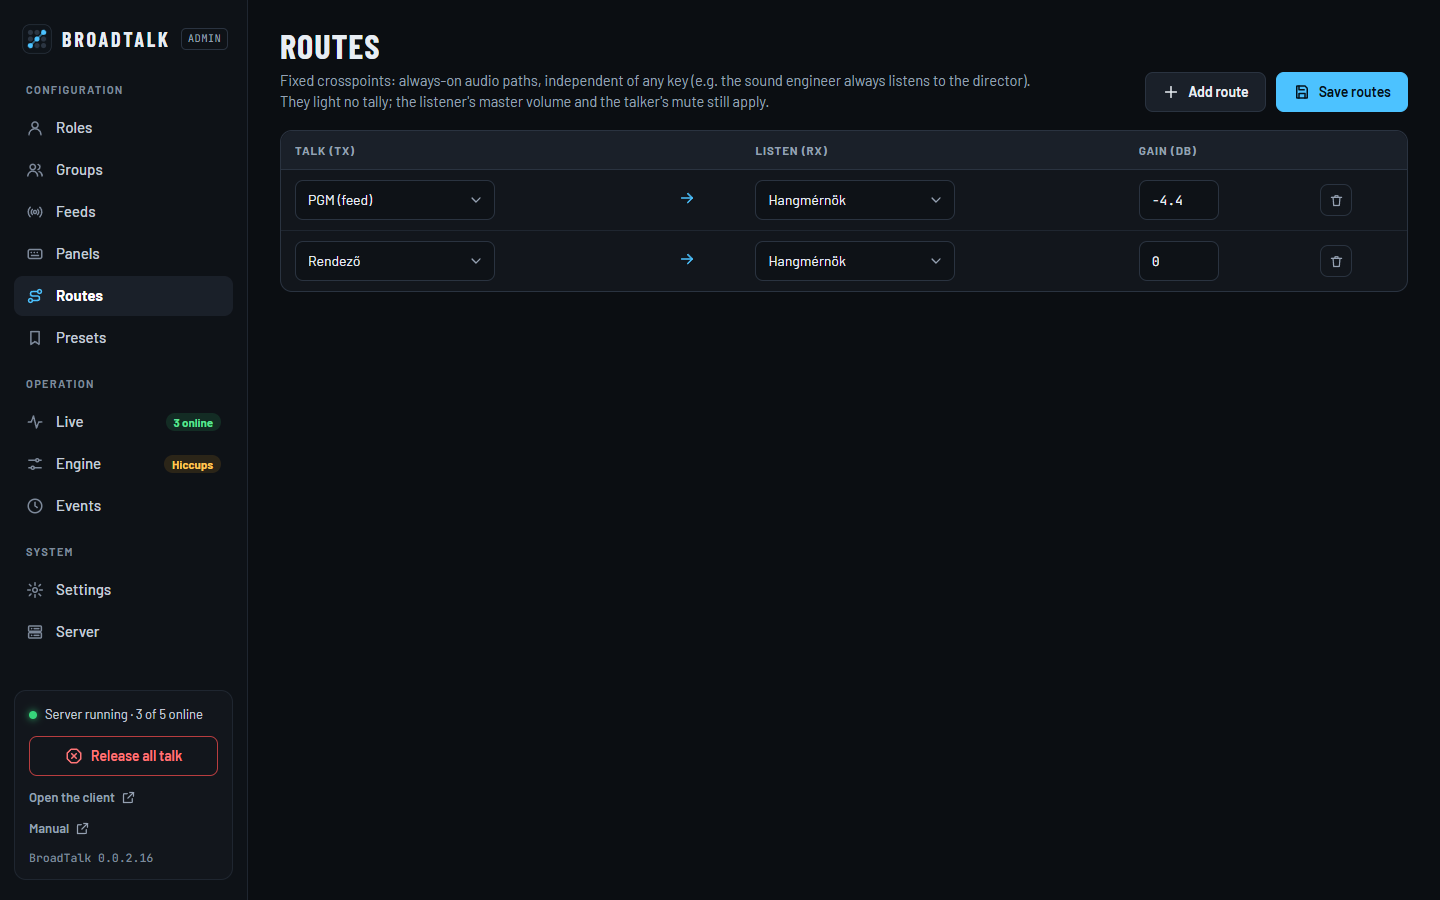Screen dimensions: 1440x900
Task: Click the BroadTalk logo icon
Action: (x=37, y=39)
